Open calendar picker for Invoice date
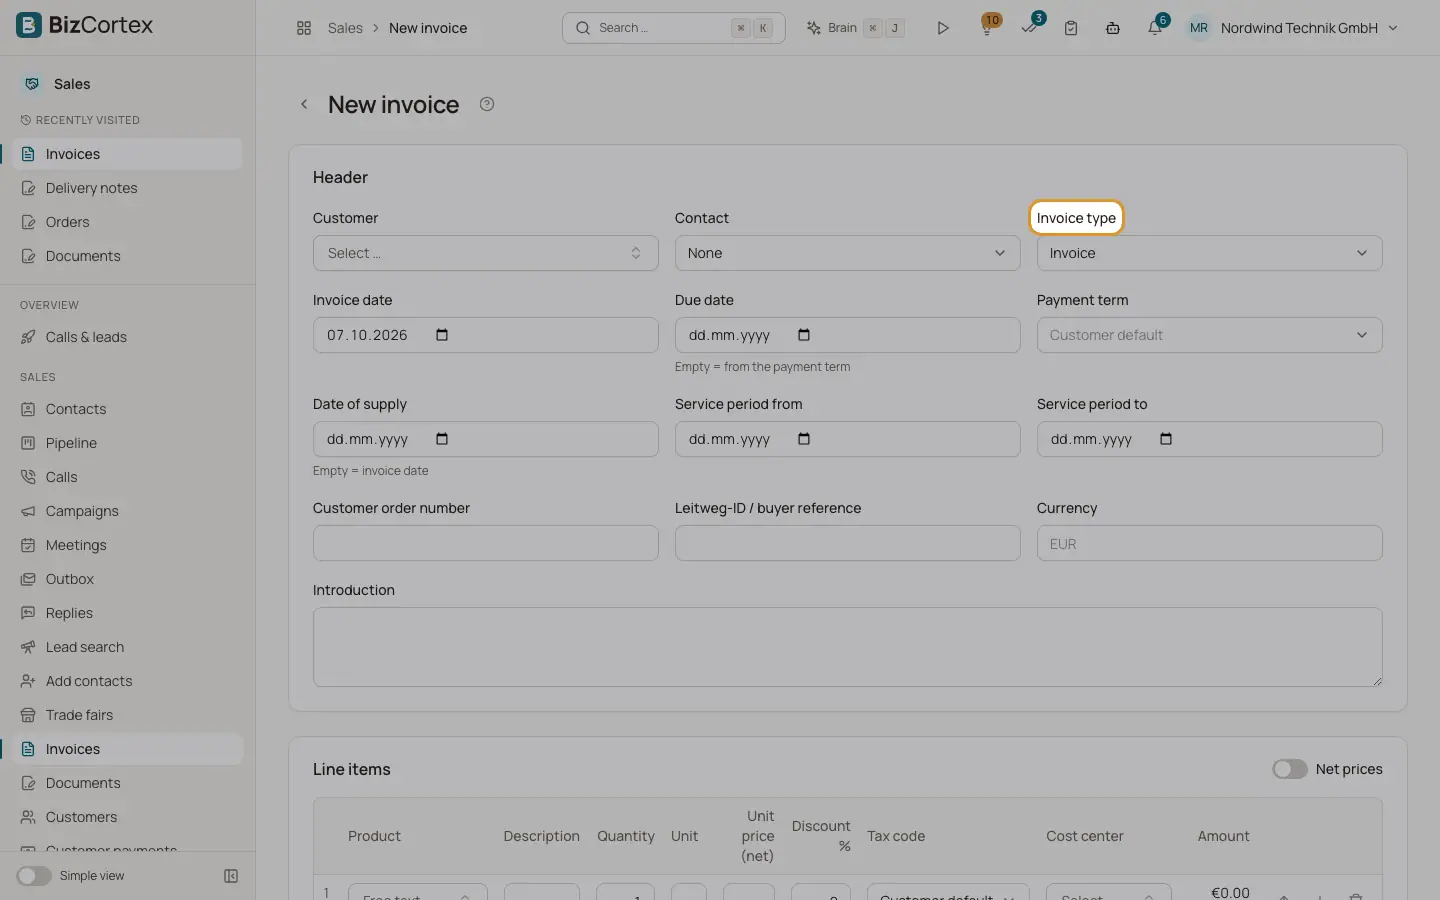 point(442,335)
